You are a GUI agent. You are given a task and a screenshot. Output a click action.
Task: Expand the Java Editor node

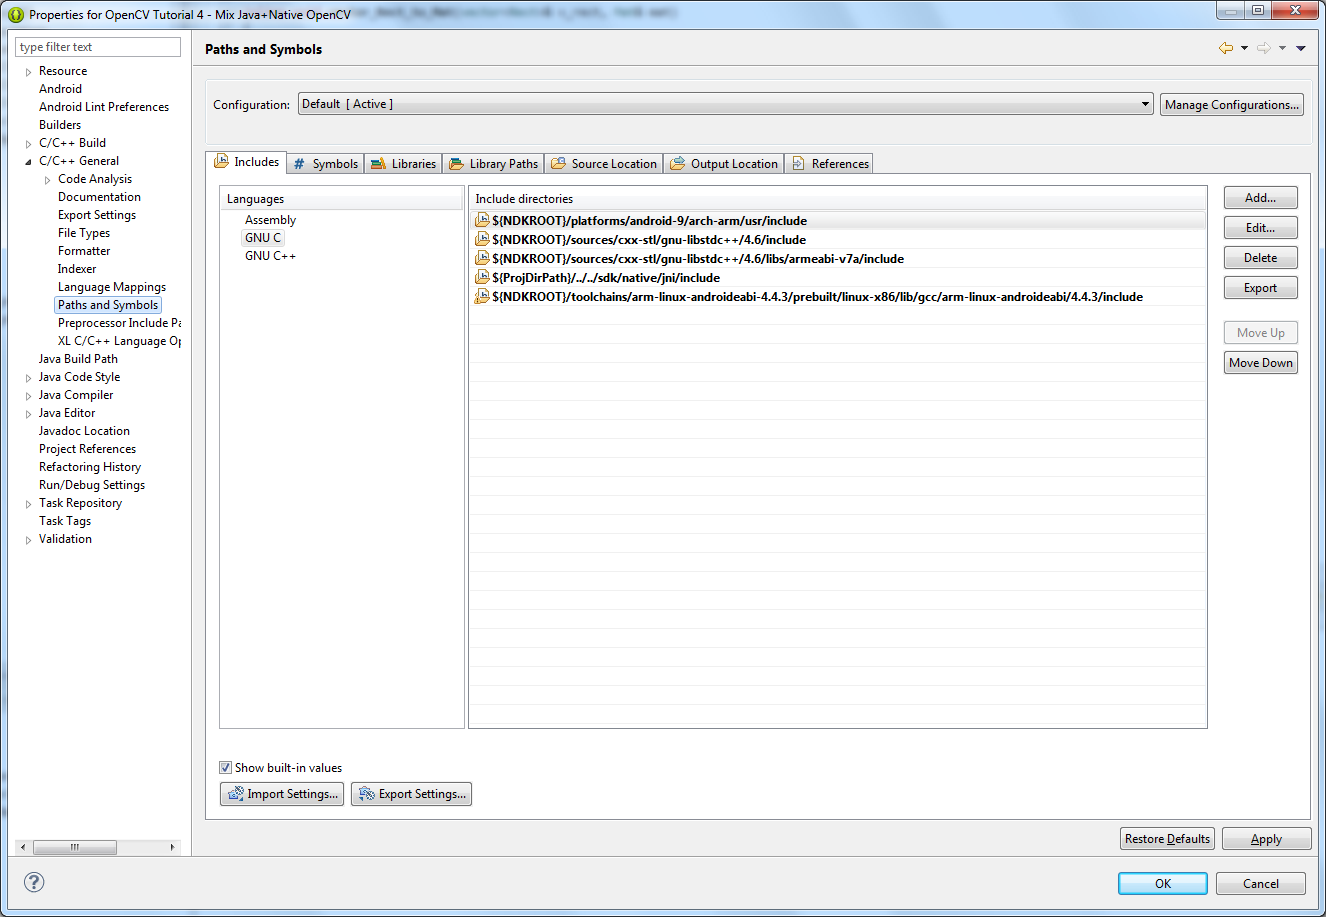[28, 414]
